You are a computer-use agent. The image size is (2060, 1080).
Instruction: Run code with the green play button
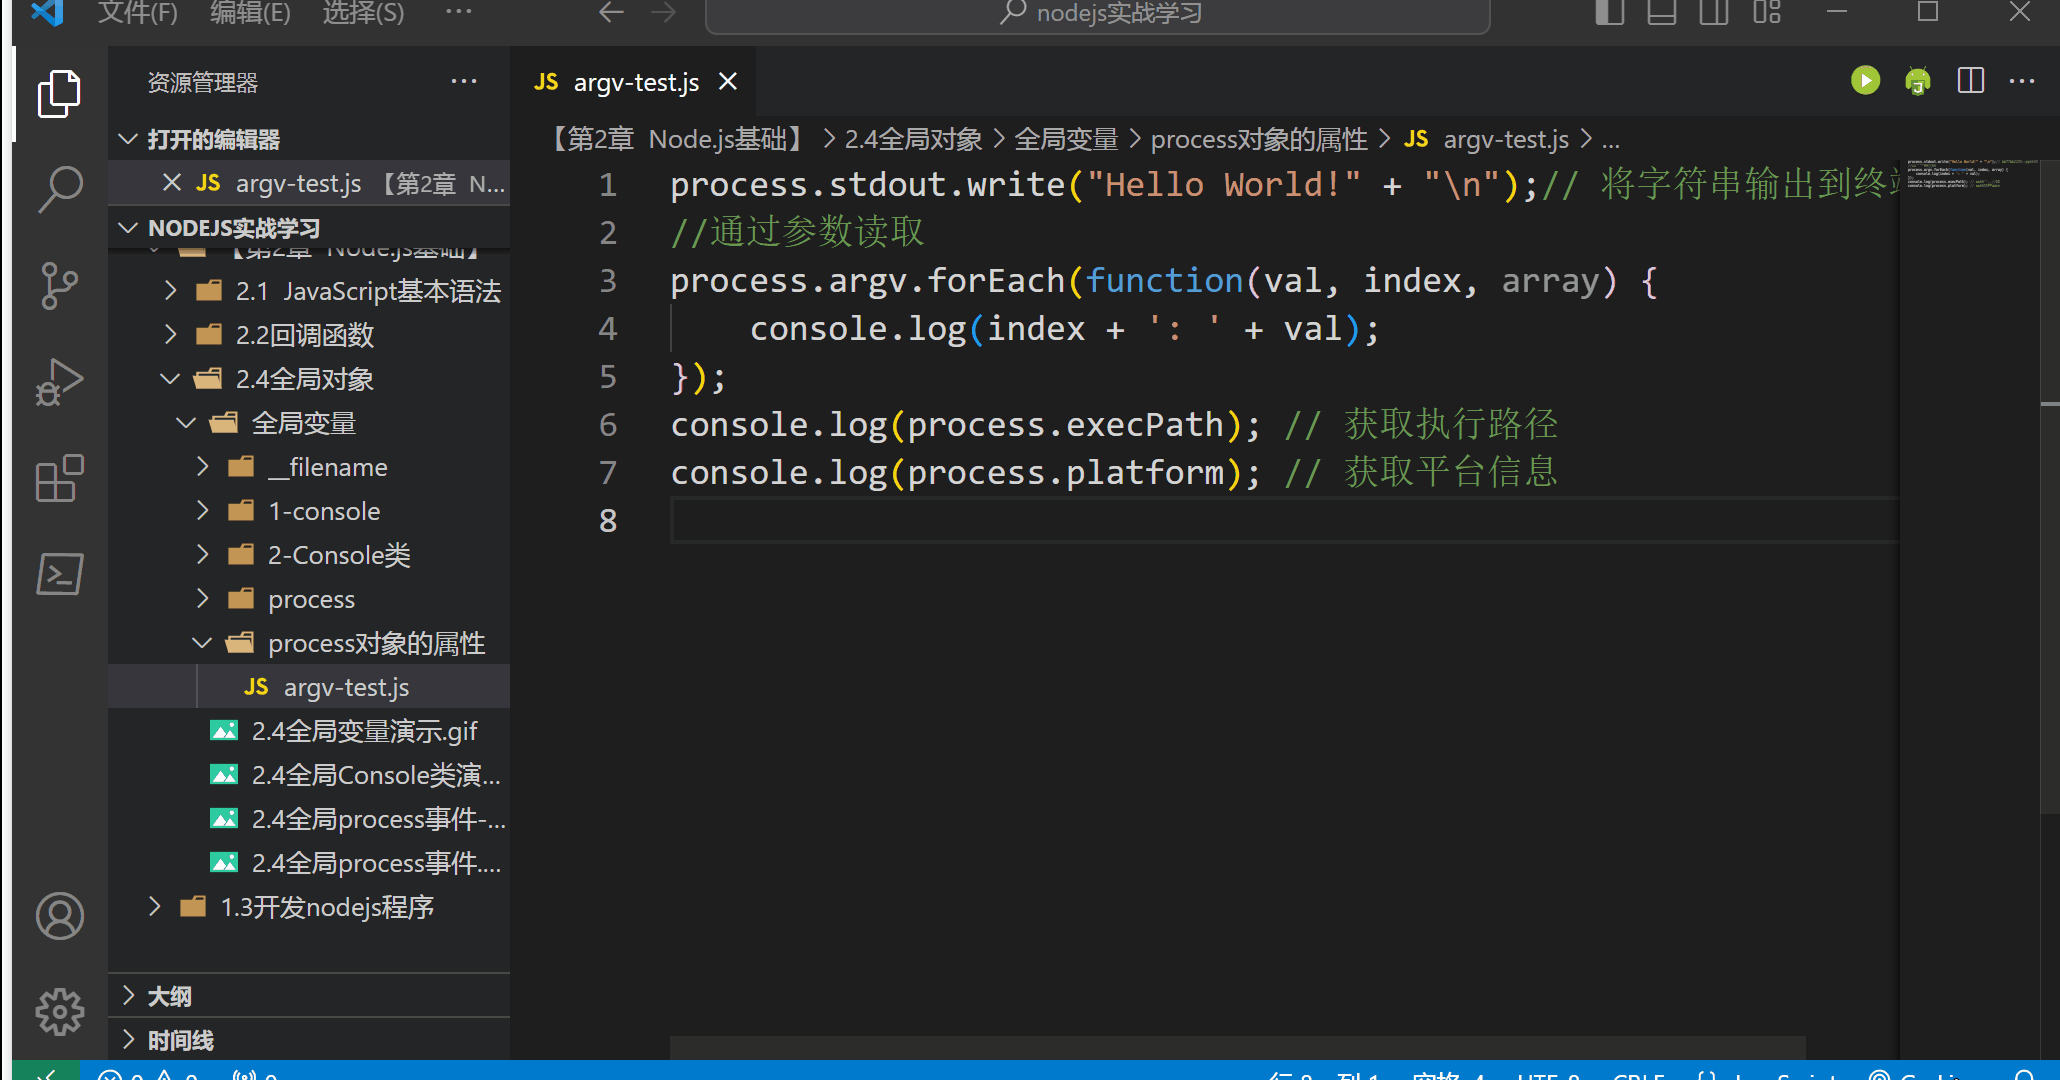click(1865, 81)
